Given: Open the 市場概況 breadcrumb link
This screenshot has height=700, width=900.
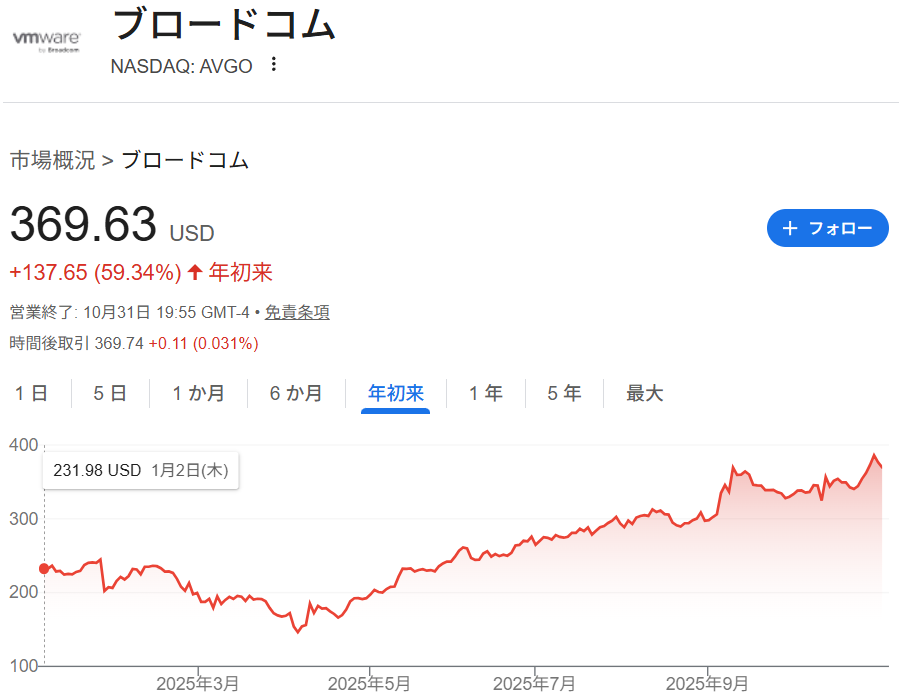Looking at the screenshot, I should coord(52,160).
